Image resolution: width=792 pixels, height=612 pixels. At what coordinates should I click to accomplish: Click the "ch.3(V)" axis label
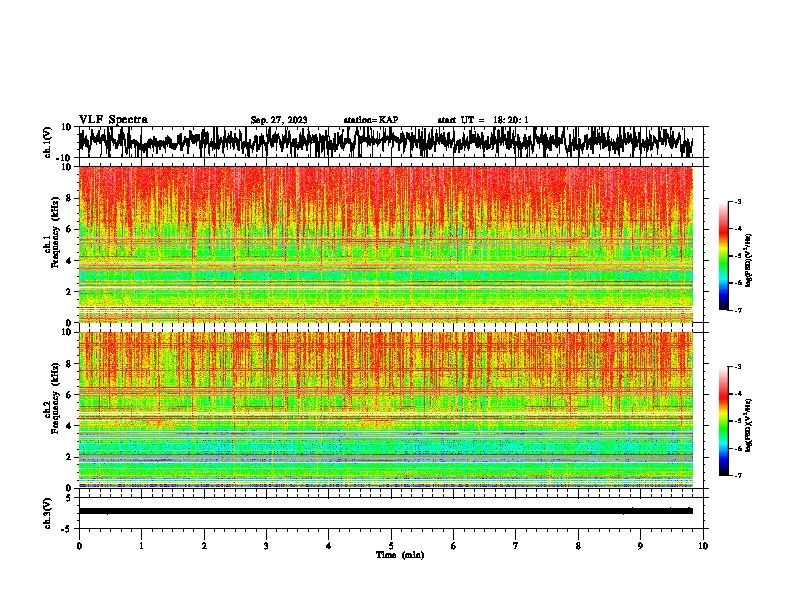(x=48, y=513)
